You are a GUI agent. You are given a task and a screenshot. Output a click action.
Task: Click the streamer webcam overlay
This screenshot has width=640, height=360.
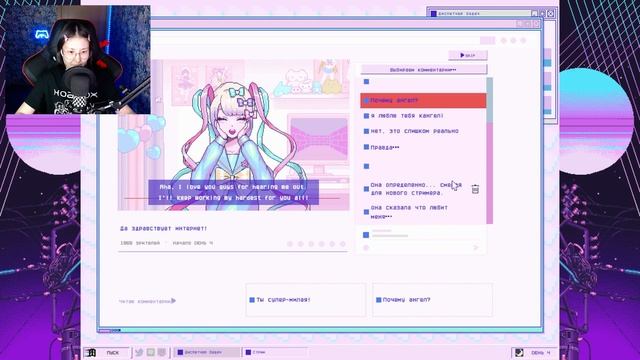pos(78,60)
